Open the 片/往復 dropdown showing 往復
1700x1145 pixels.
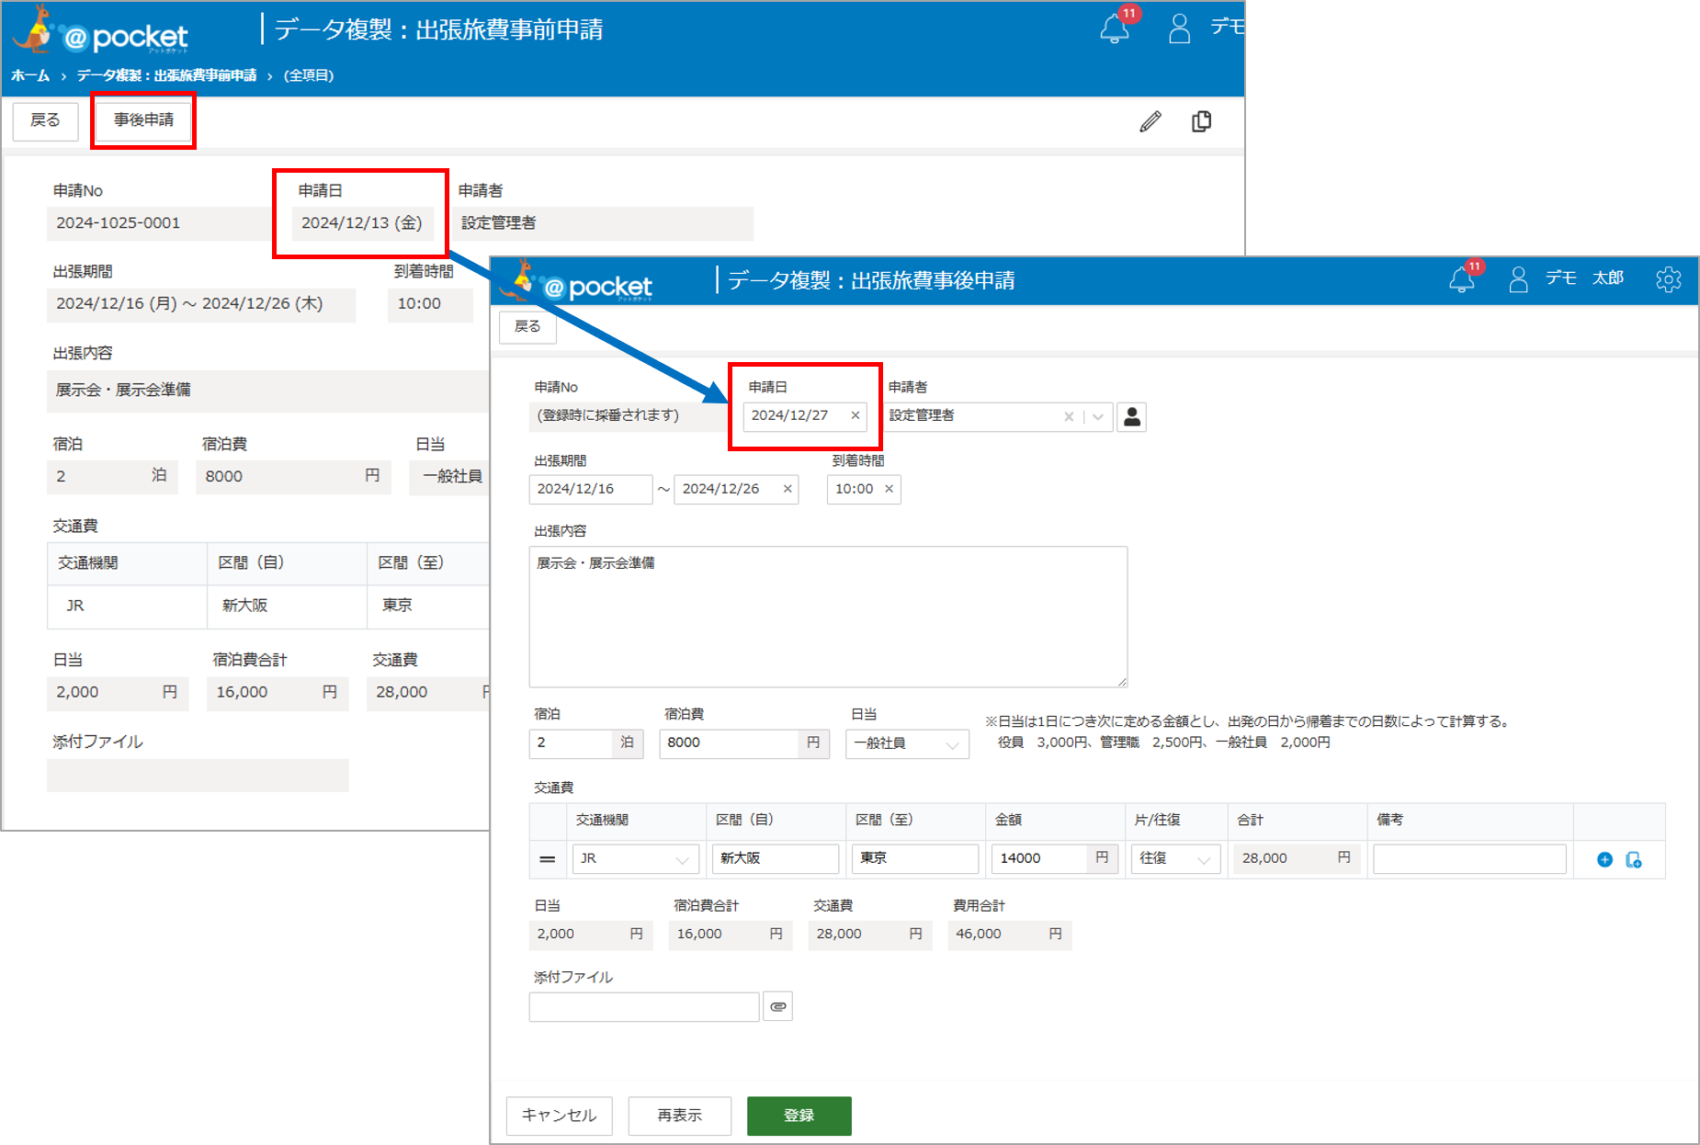1176,859
